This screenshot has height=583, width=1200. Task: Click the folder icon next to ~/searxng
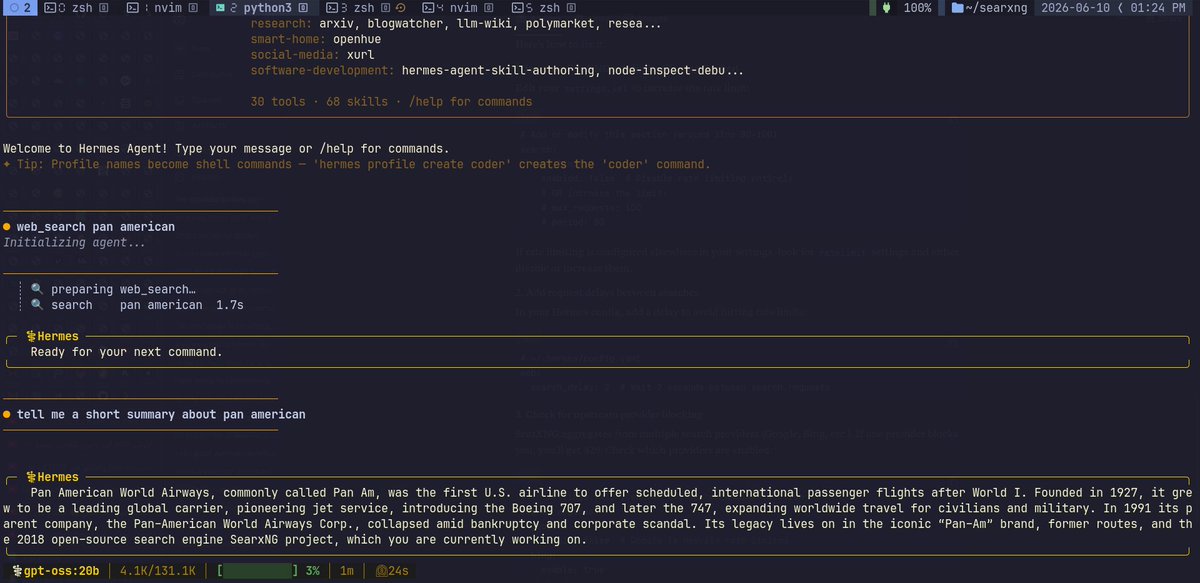click(958, 7)
